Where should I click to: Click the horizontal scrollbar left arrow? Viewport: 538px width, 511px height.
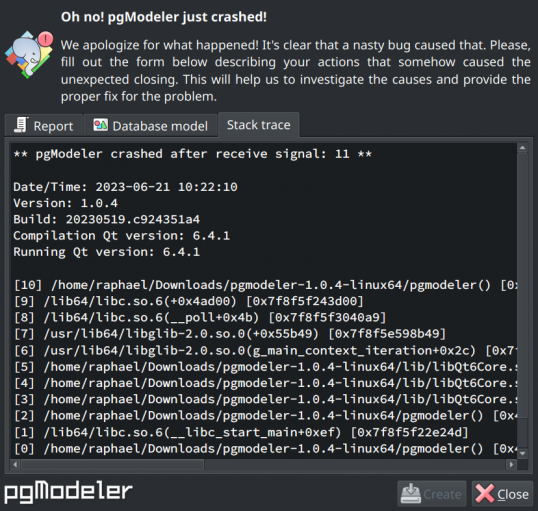[x=15, y=464]
